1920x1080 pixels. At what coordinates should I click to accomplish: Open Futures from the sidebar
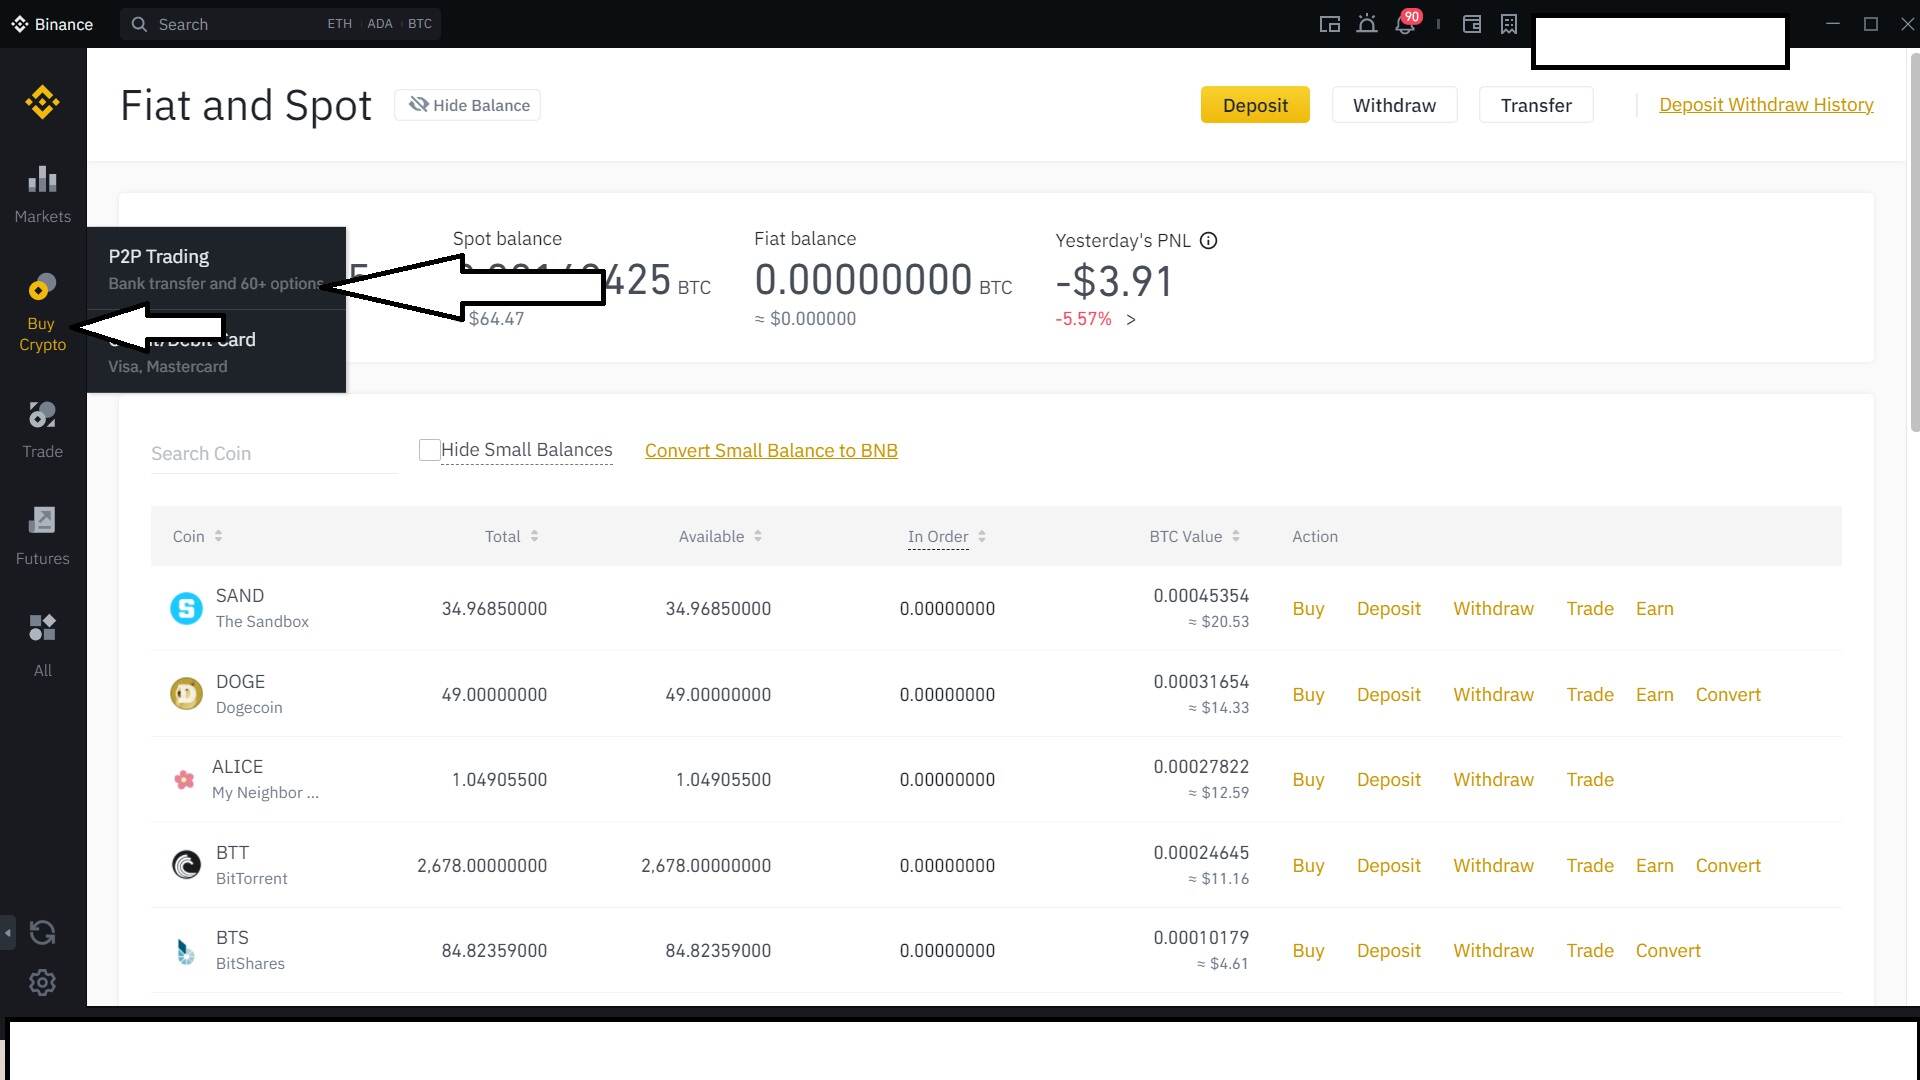pos(42,537)
